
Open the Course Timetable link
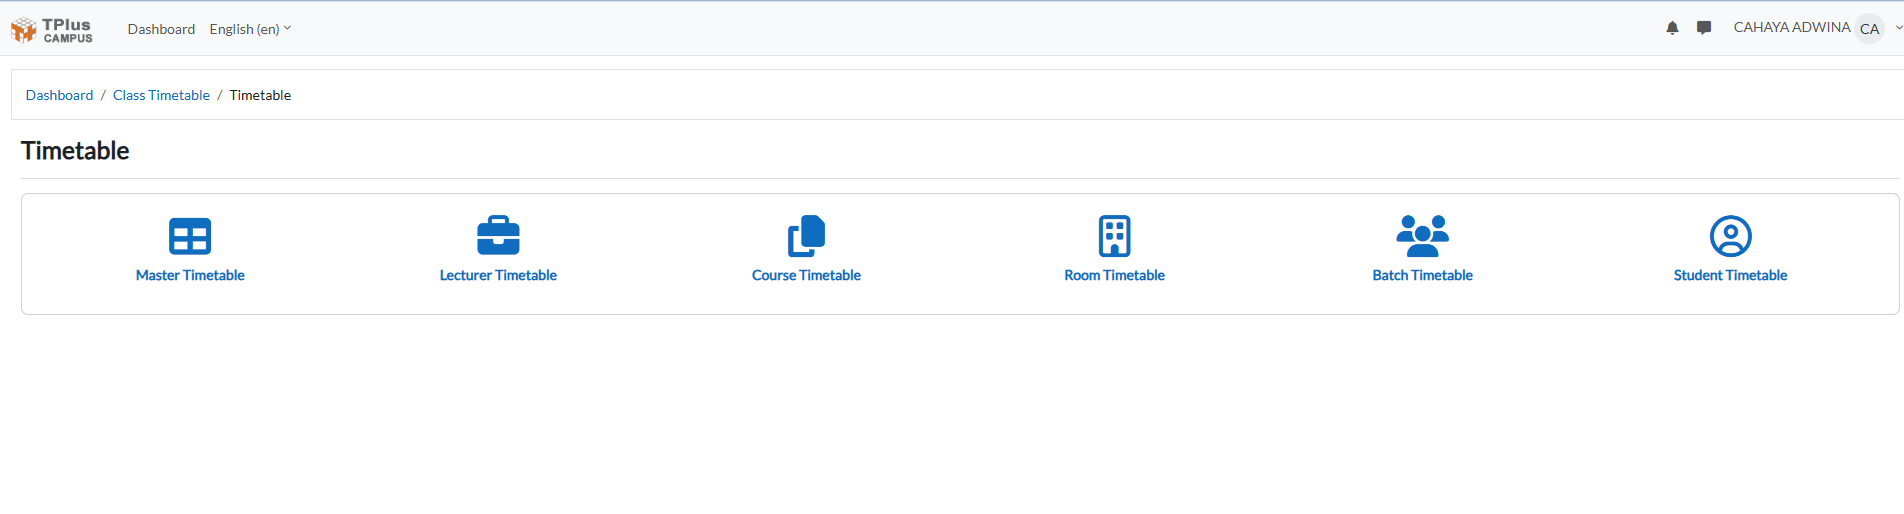[806, 275]
